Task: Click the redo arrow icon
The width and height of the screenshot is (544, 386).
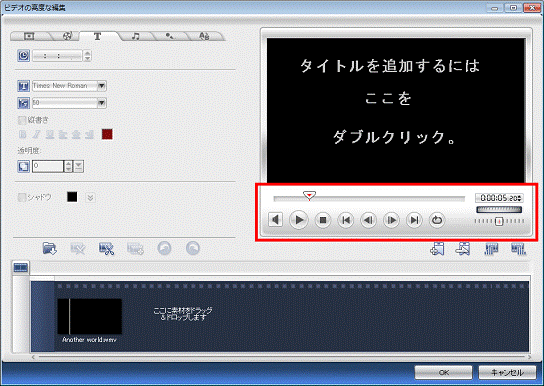Action: (x=193, y=248)
